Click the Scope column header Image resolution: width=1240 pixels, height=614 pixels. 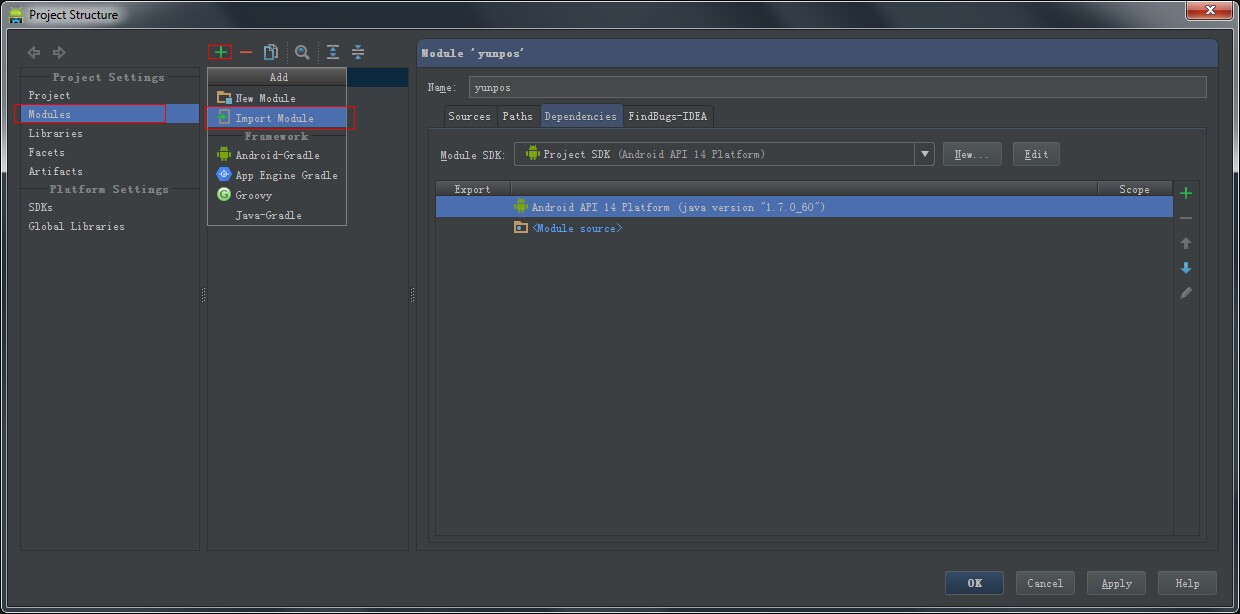click(1135, 189)
